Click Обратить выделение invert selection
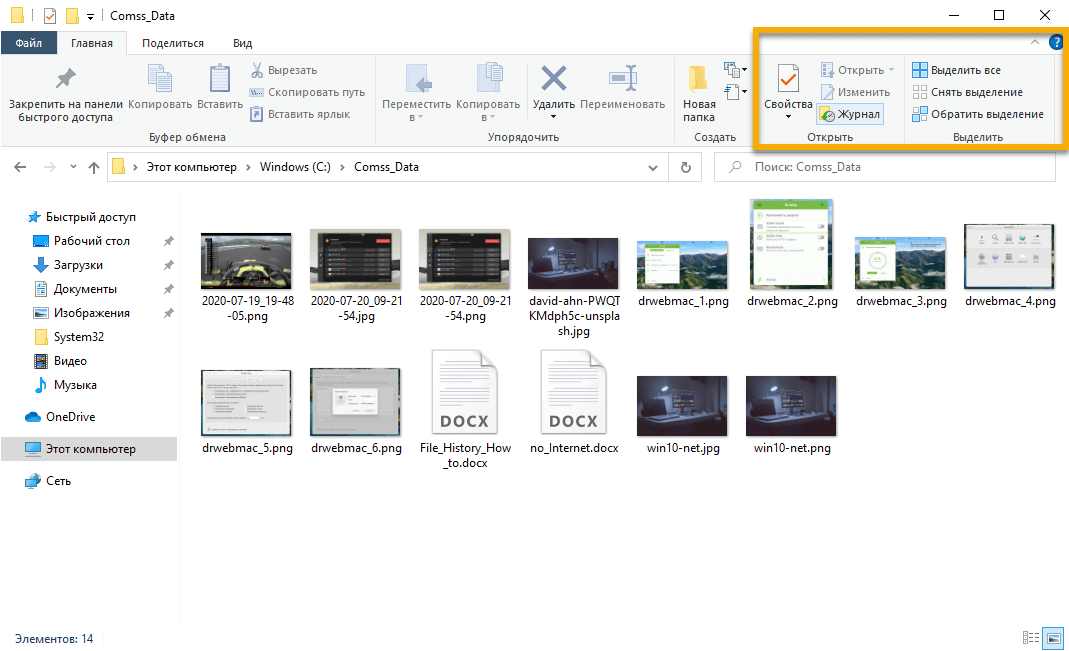This screenshot has height=651, width=1069. tap(978, 114)
